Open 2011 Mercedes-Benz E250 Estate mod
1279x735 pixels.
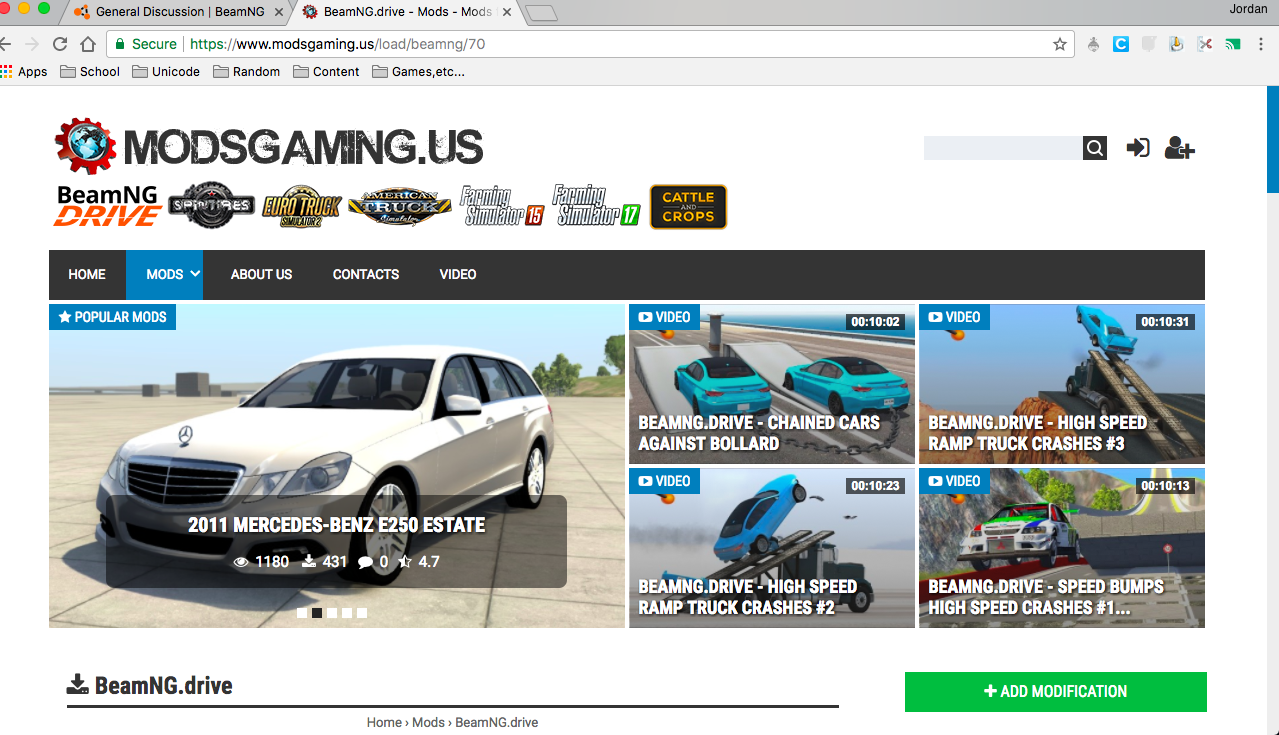[336, 525]
